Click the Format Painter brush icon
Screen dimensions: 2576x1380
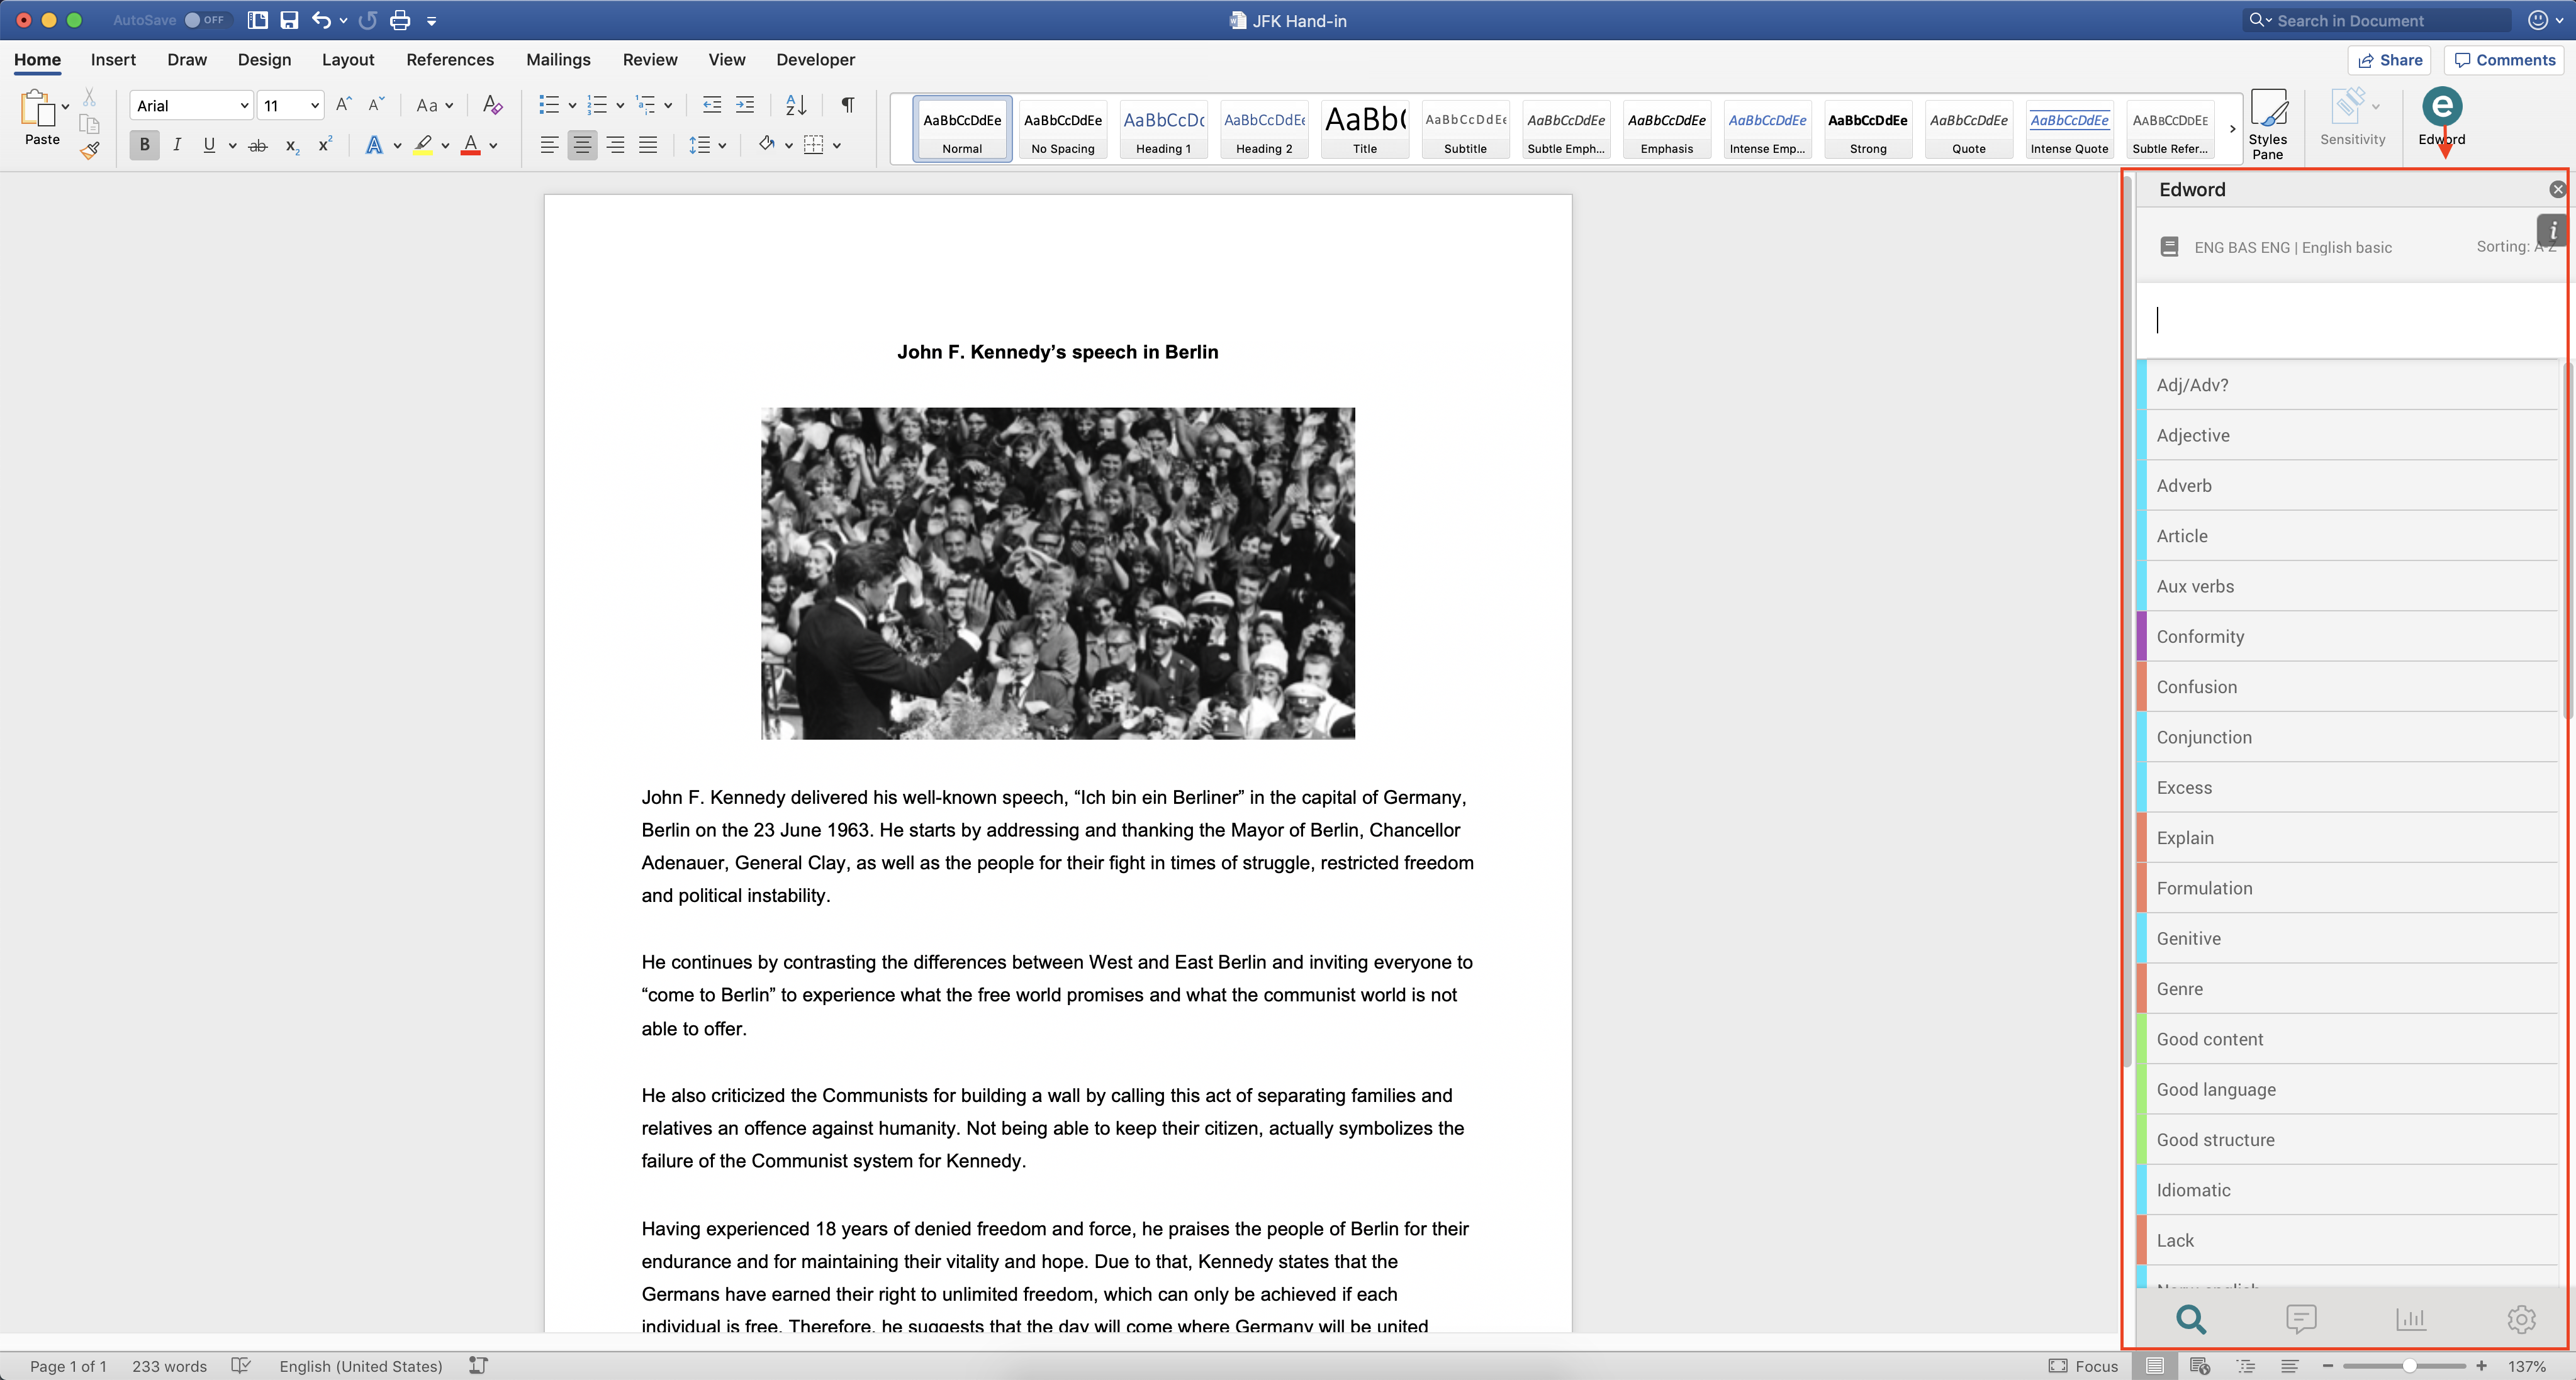coord(90,151)
